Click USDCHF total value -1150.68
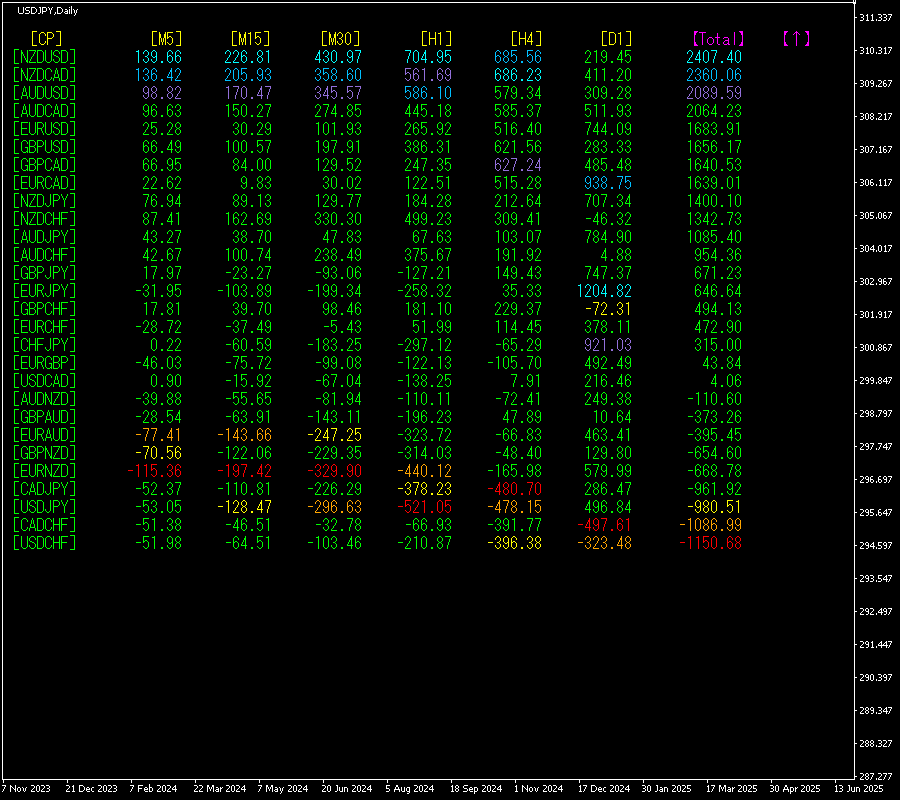 [710, 543]
